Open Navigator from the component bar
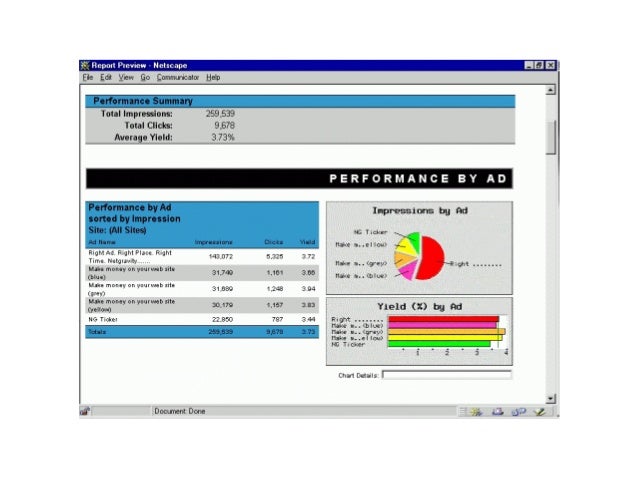The image size is (638, 479). click(476, 412)
